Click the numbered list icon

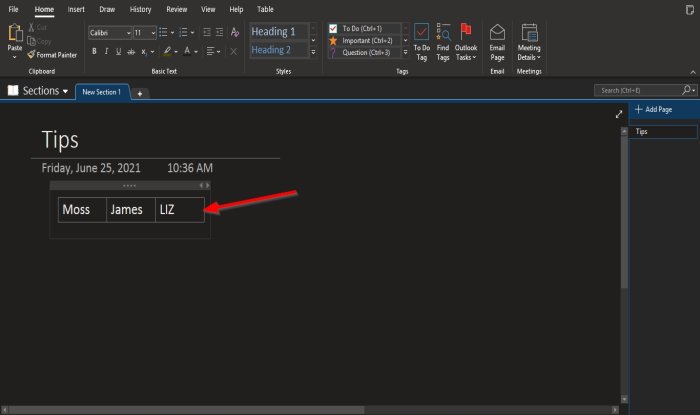[183, 32]
